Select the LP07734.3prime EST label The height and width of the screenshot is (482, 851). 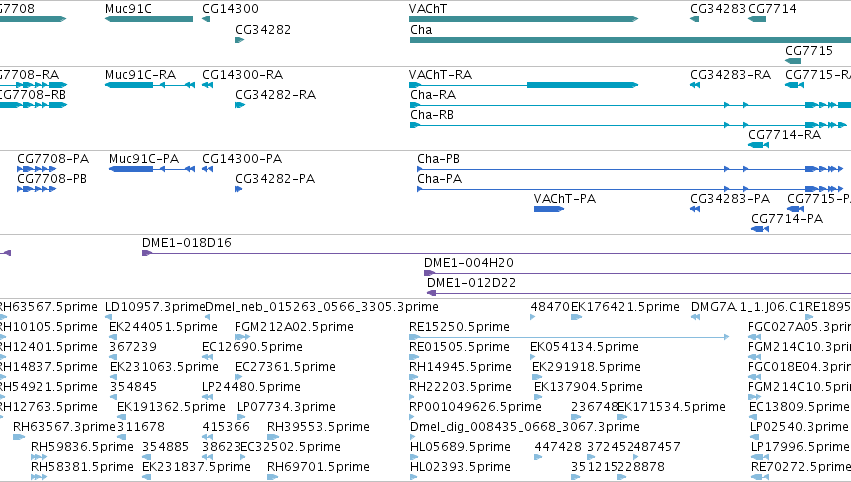pyautogui.click(x=287, y=408)
